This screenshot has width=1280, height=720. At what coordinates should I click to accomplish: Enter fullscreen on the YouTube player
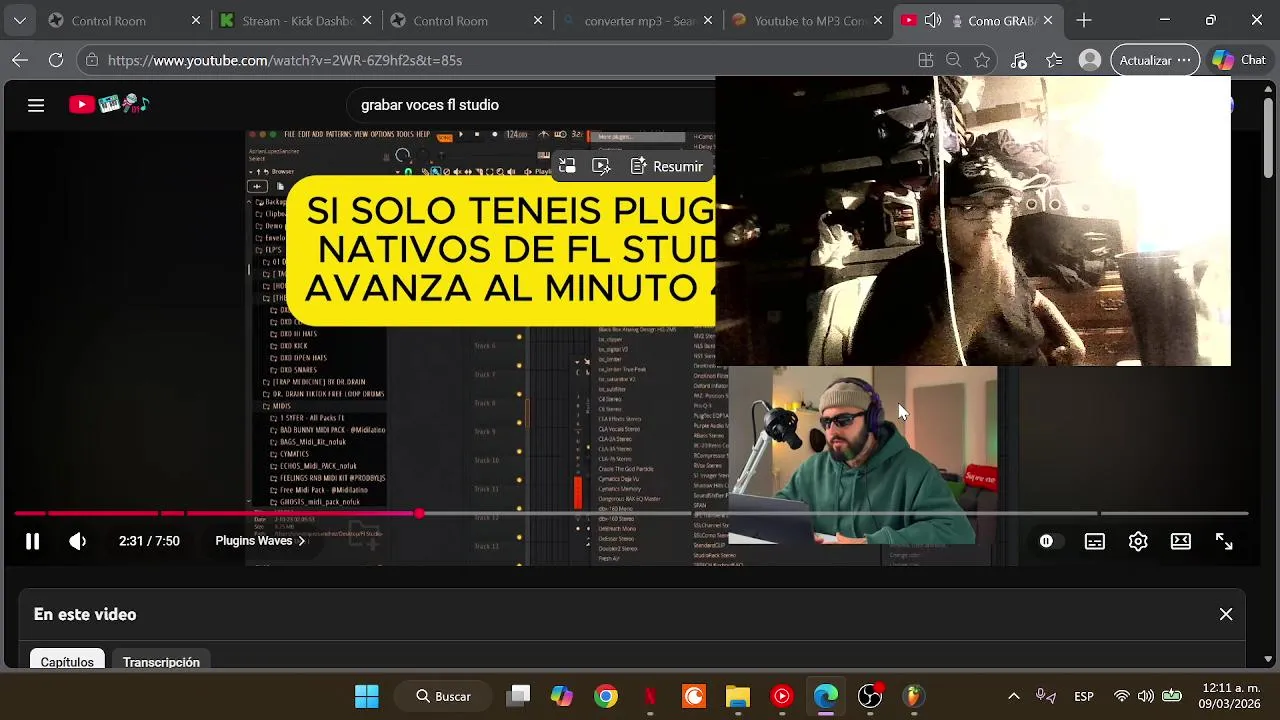click(1224, 541)
